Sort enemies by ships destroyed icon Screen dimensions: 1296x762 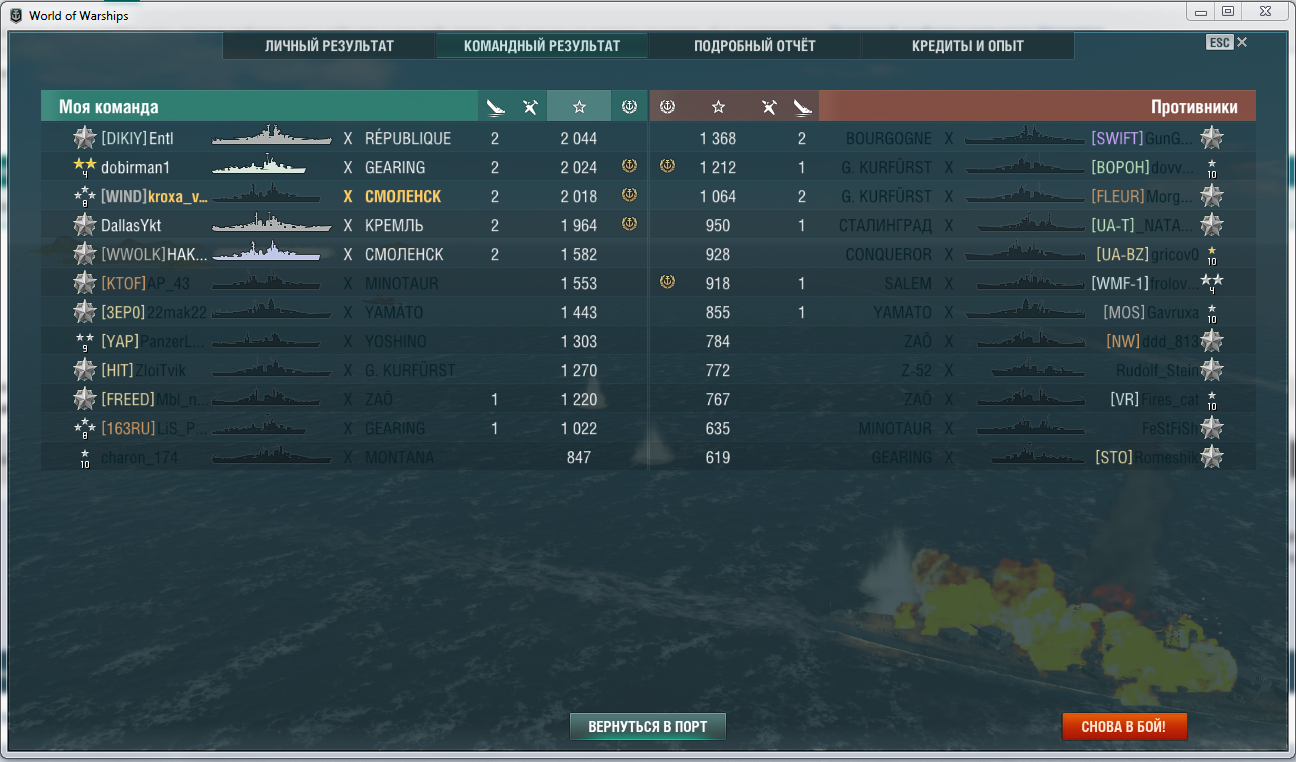tap(802, 107)
